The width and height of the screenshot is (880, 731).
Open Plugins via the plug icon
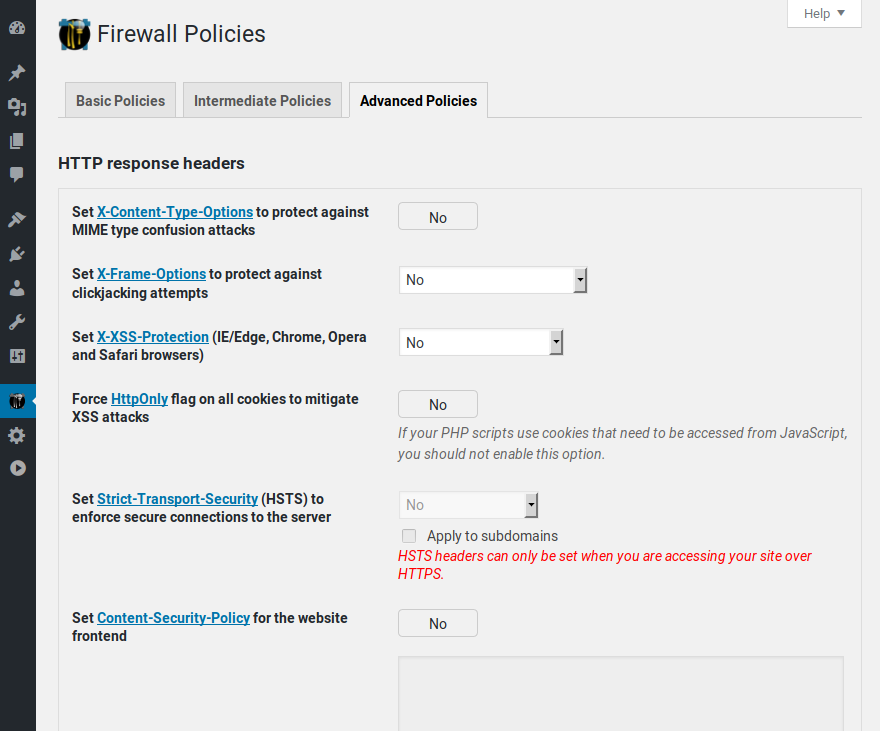[17, 254]
